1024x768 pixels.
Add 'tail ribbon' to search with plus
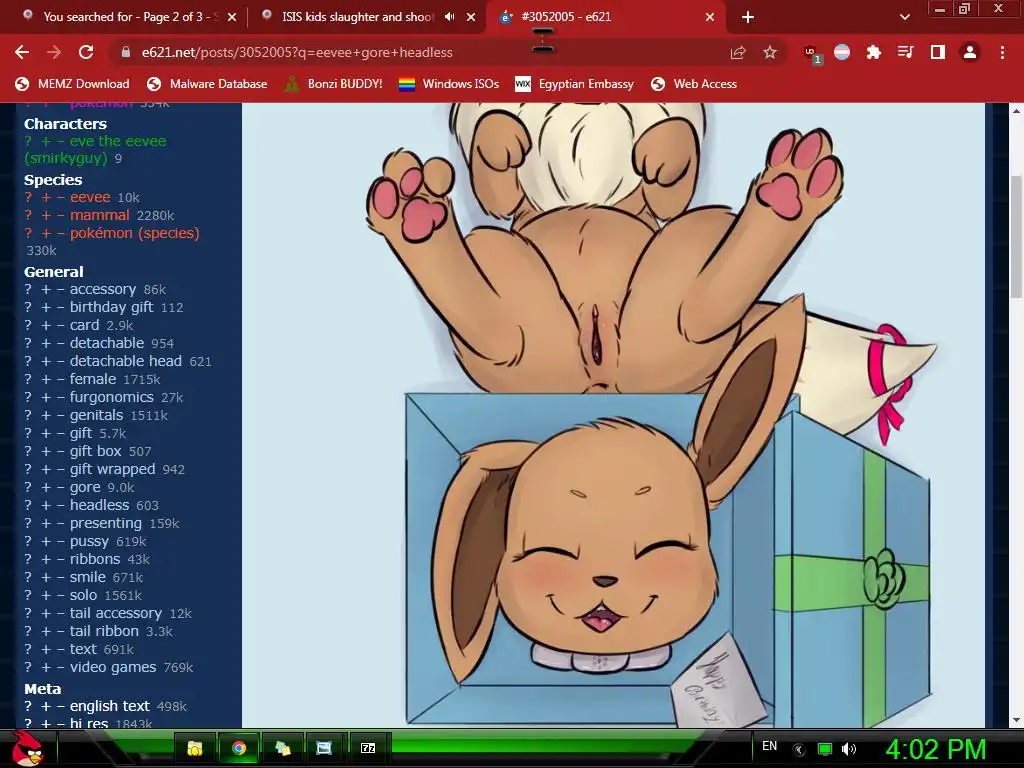click(x=46, y=631)
